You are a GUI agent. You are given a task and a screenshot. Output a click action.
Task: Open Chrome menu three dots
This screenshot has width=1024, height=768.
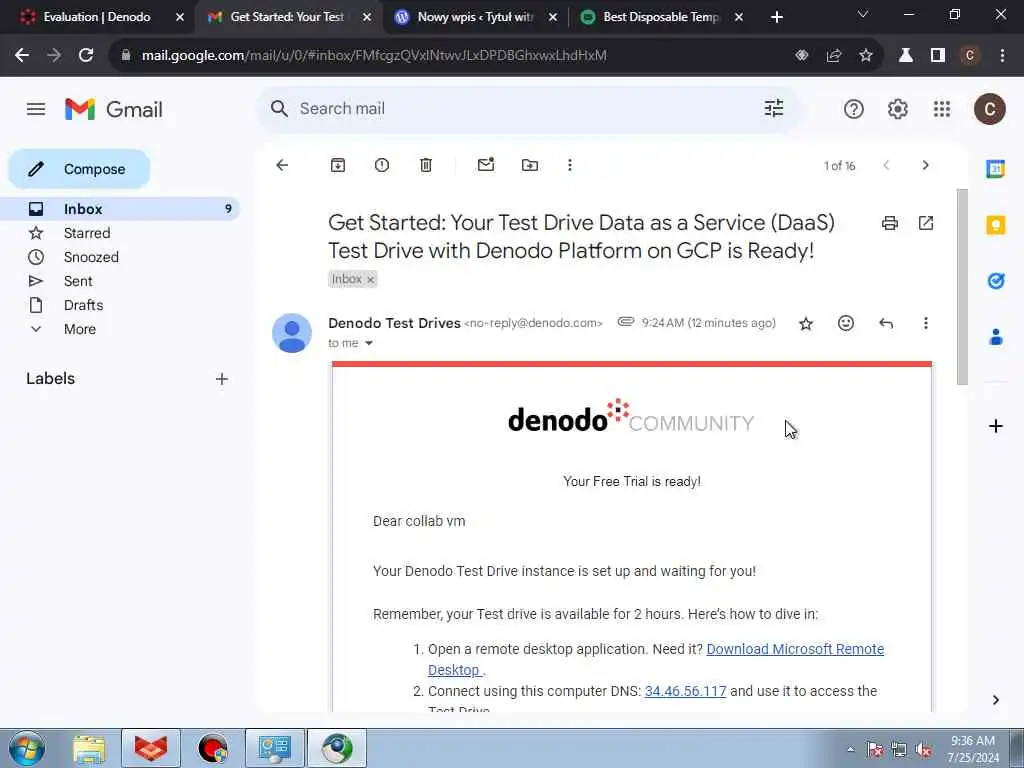click(x=1002, y=56)
